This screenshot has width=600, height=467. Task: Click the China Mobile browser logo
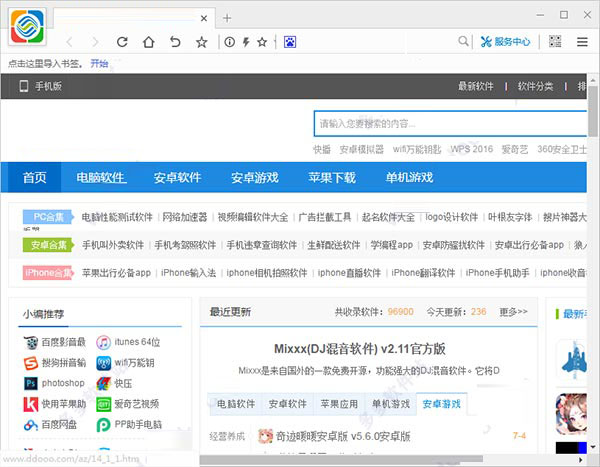[28, 27]
